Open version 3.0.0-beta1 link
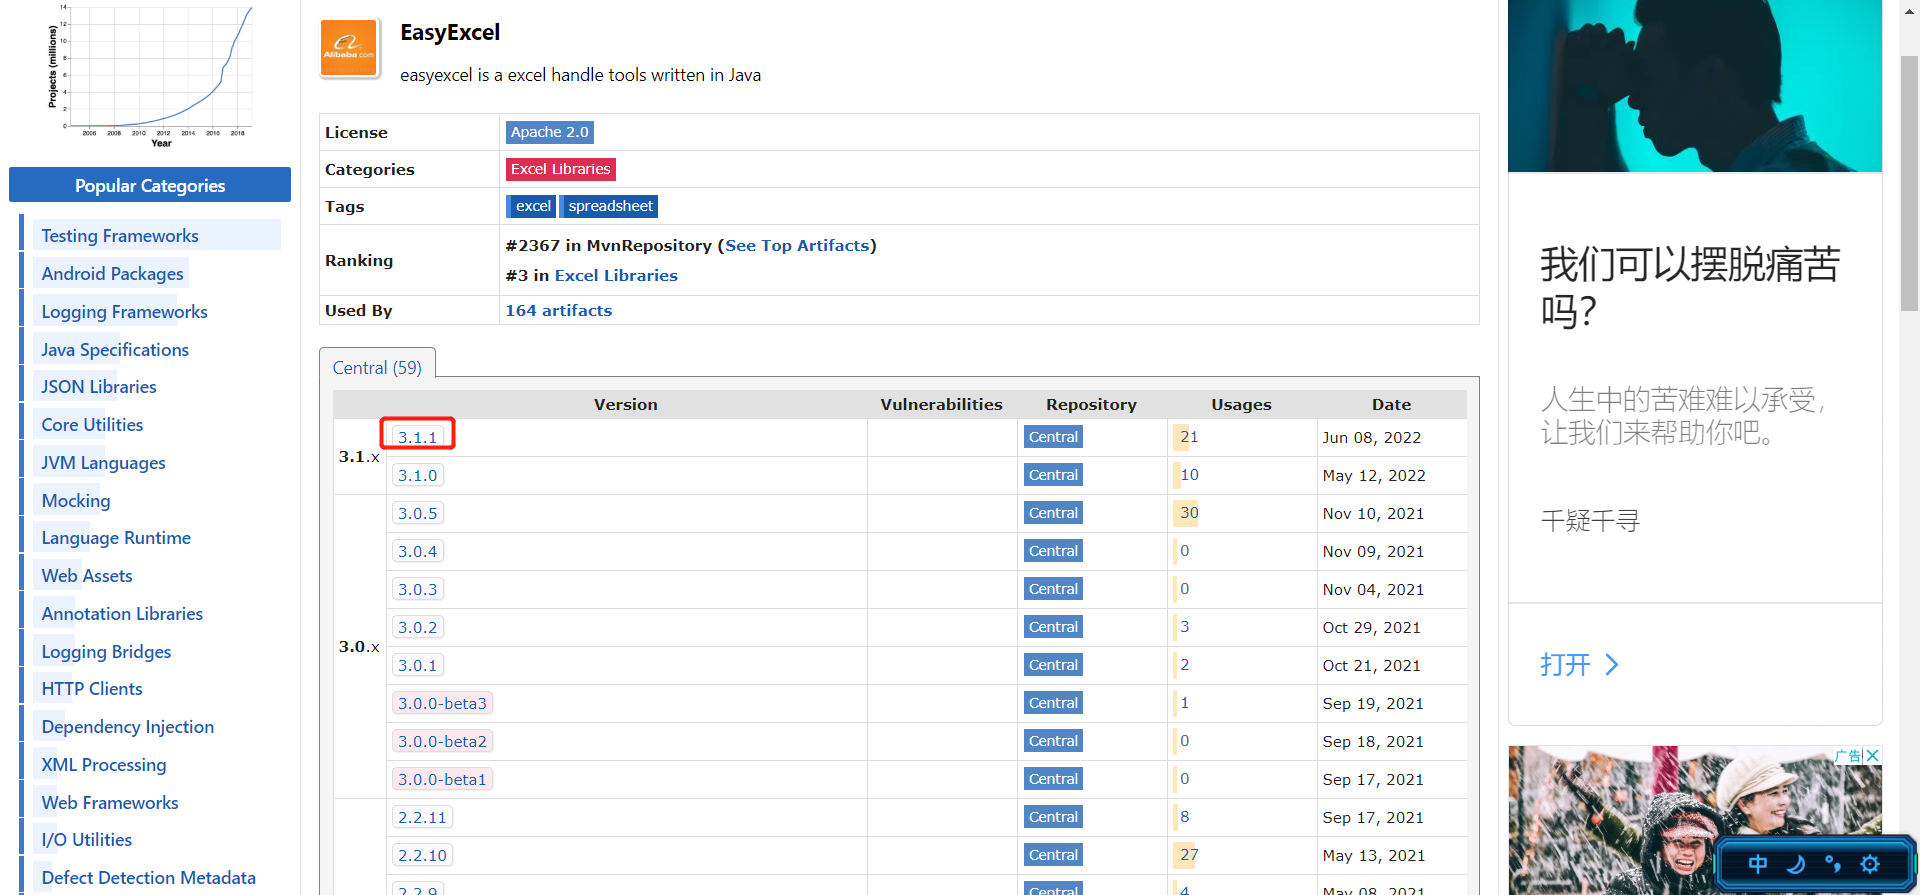The height and width of the screenshot is (895, 1920). 442,779
